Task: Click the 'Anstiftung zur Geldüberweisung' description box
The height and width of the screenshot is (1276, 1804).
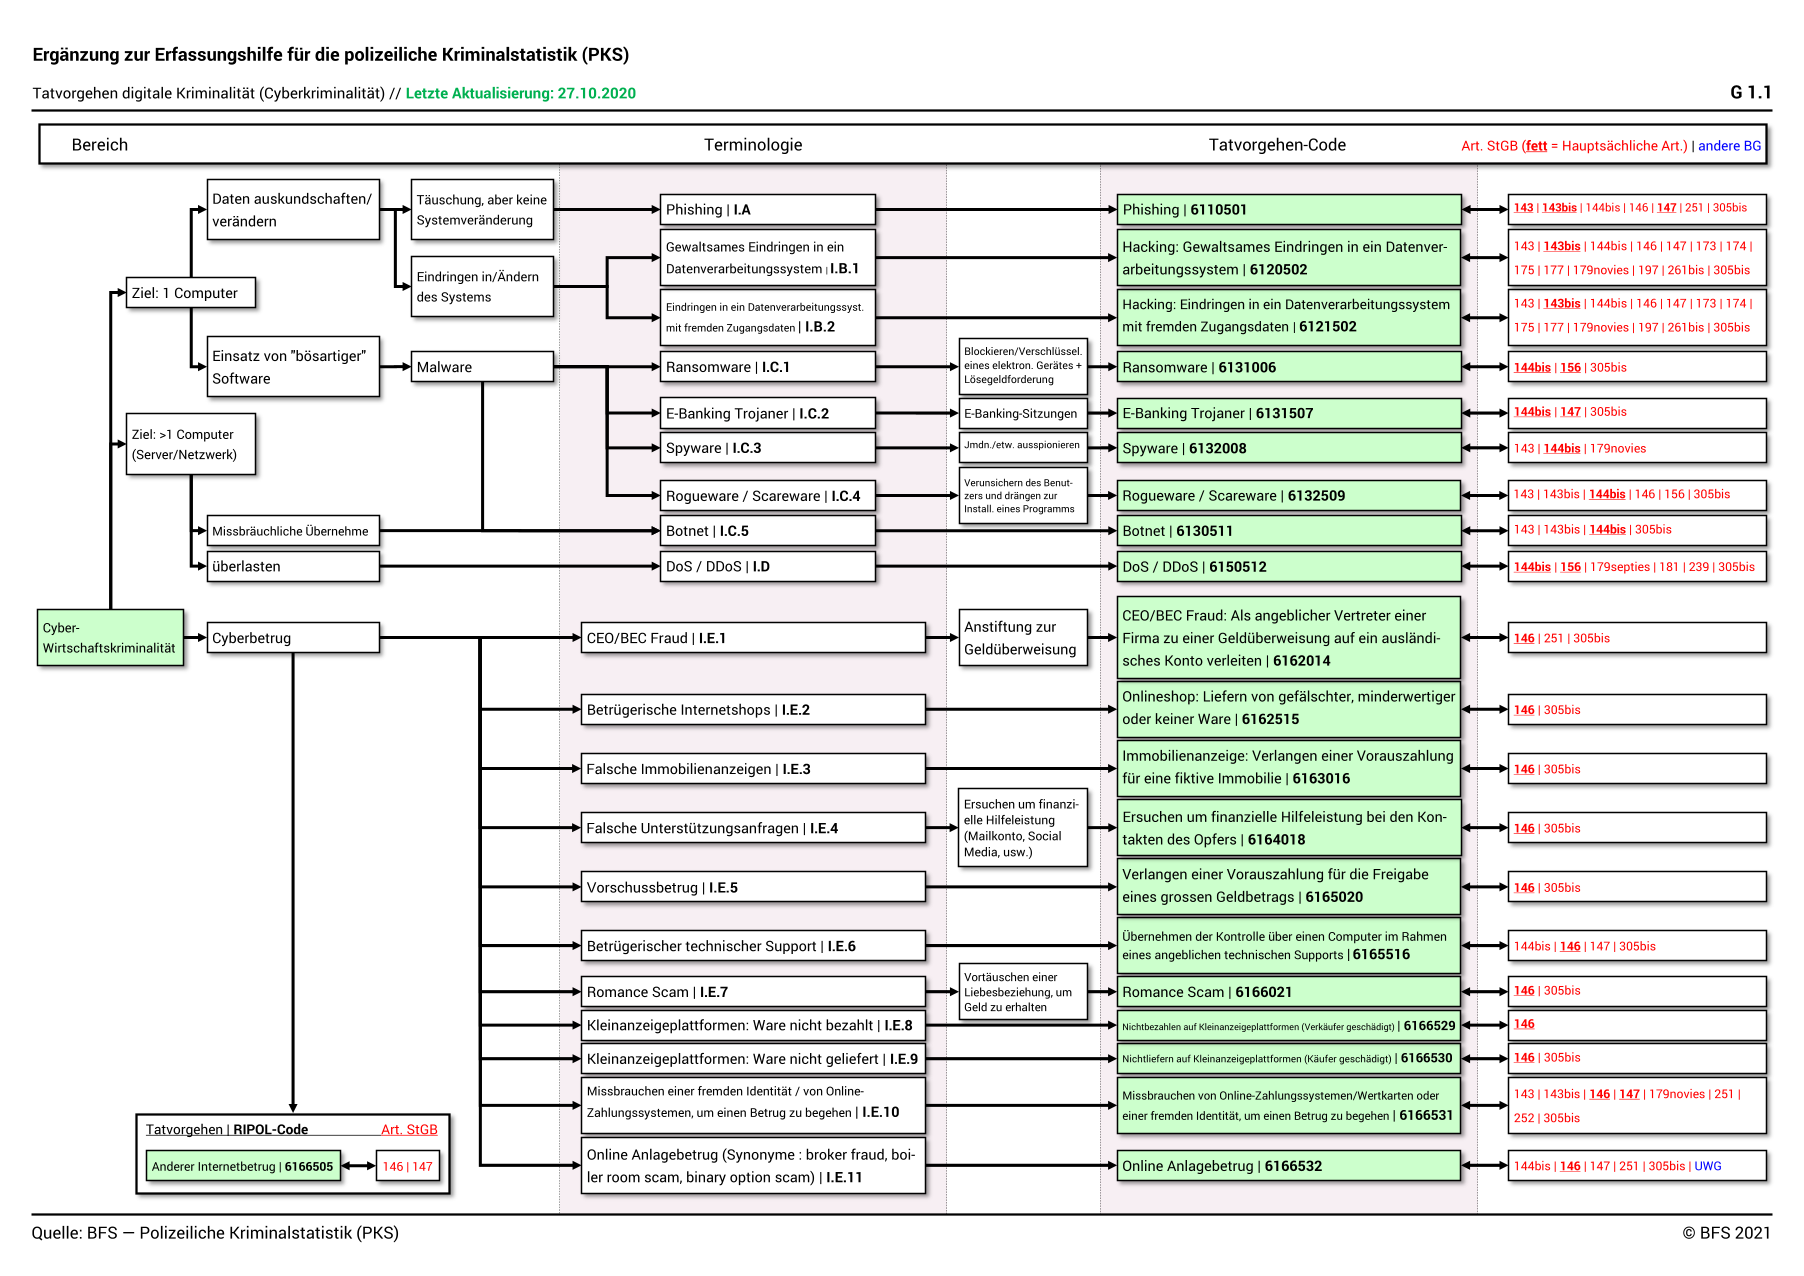Action: pyautogui.click(x=1022, y=638)
